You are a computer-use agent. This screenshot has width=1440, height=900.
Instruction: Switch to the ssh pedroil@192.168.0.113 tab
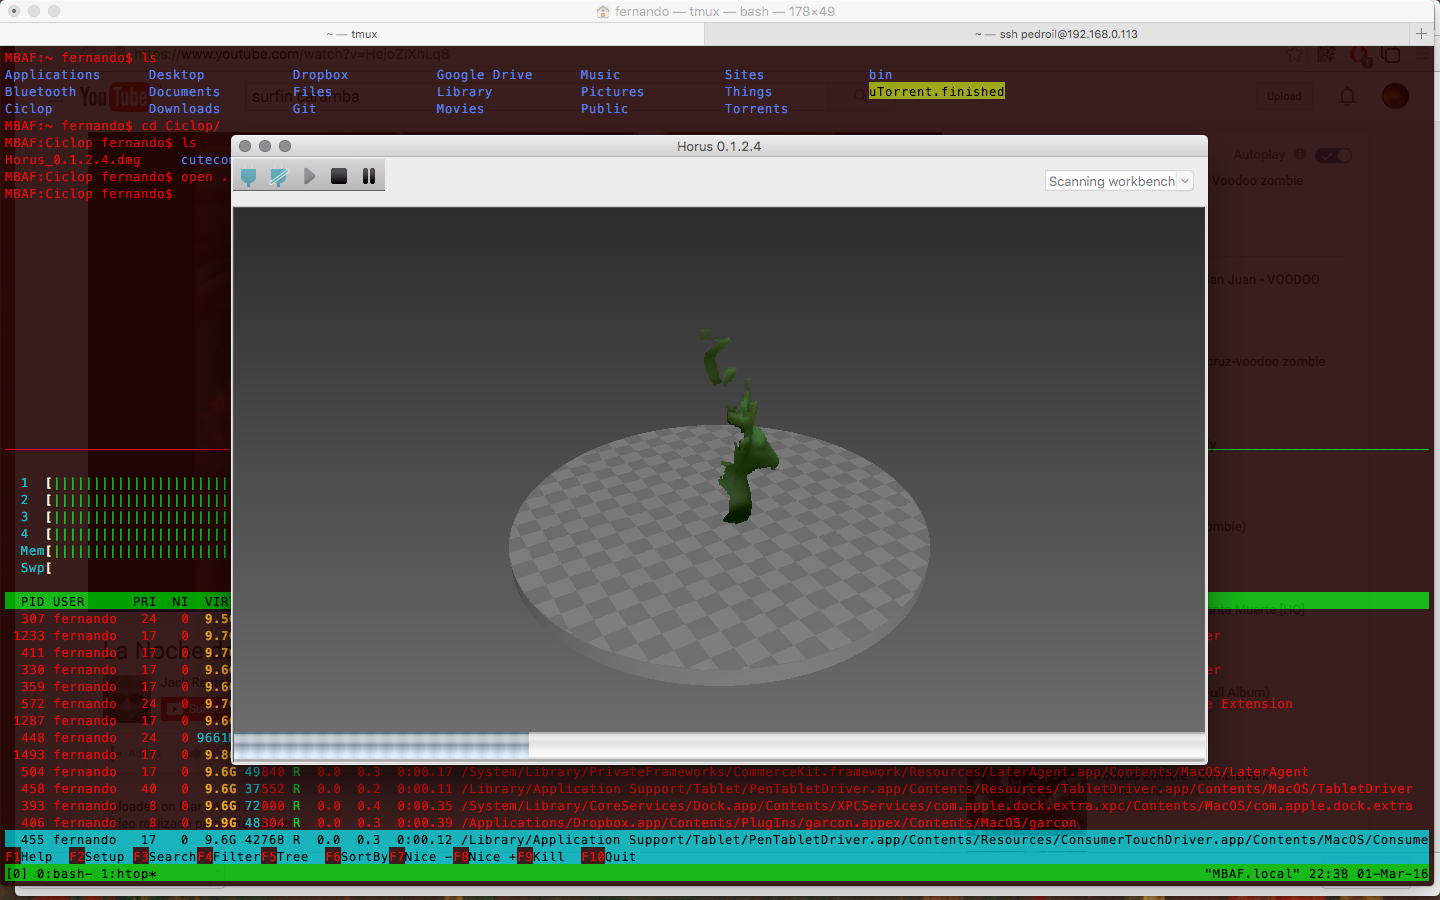click(x=1057, y=34)
